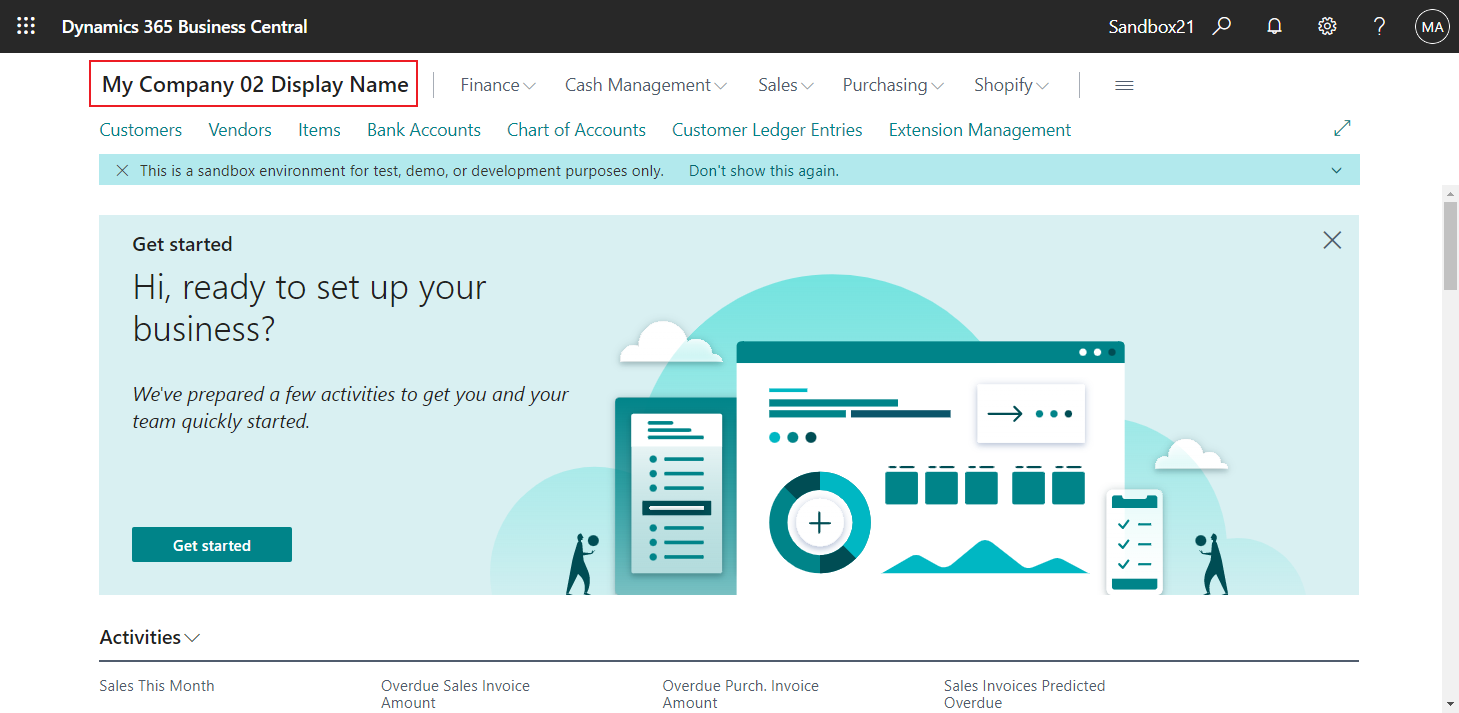
Task: Click the expand-to-wide-layout arrow icon
Action: pyautogui.click(x=1342, y=128)
